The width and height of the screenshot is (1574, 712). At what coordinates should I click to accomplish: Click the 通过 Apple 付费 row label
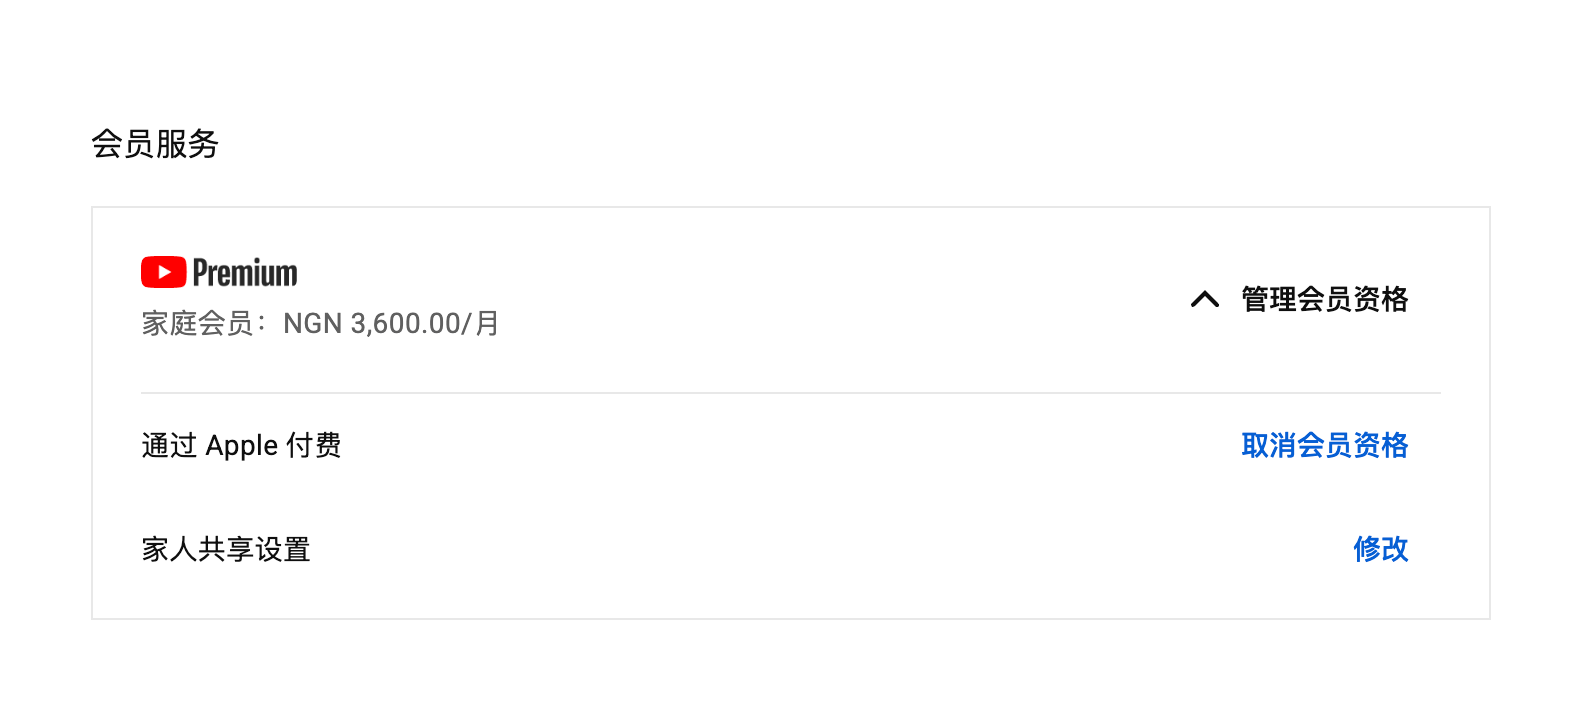click(x=241, y=445)
